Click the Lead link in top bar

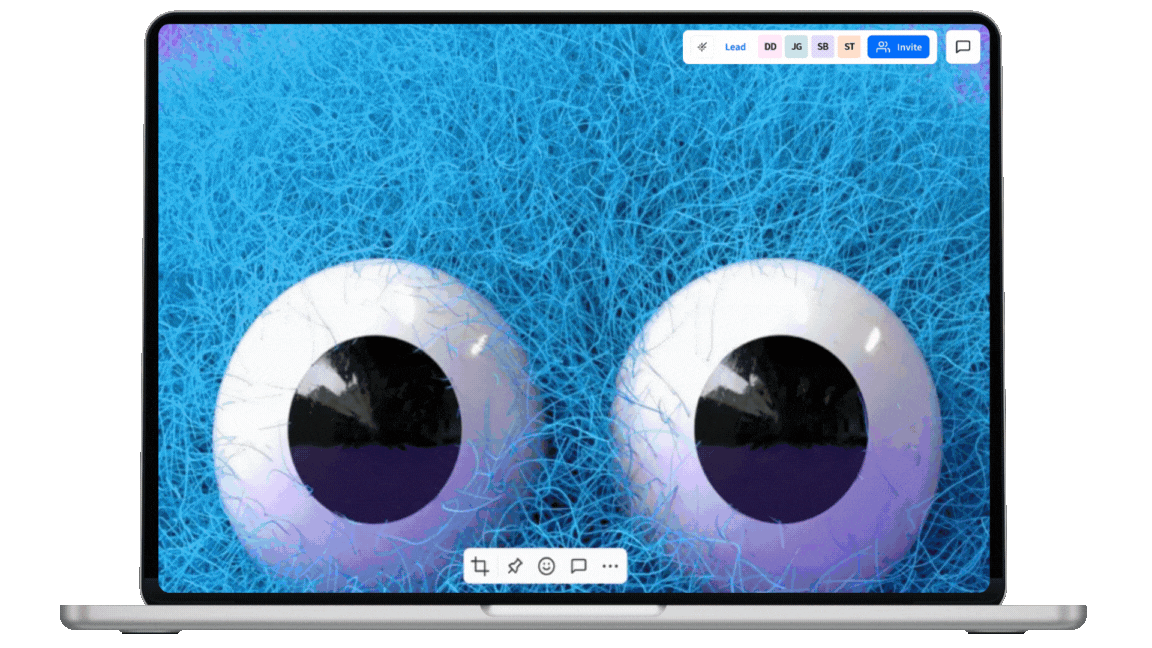click(735, 47)
